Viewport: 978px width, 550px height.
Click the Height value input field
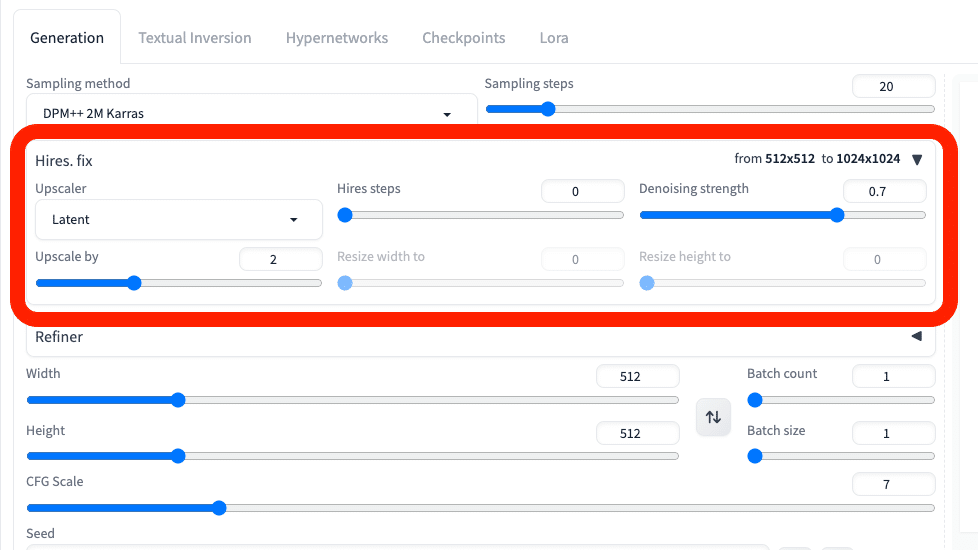pos(637,434)
